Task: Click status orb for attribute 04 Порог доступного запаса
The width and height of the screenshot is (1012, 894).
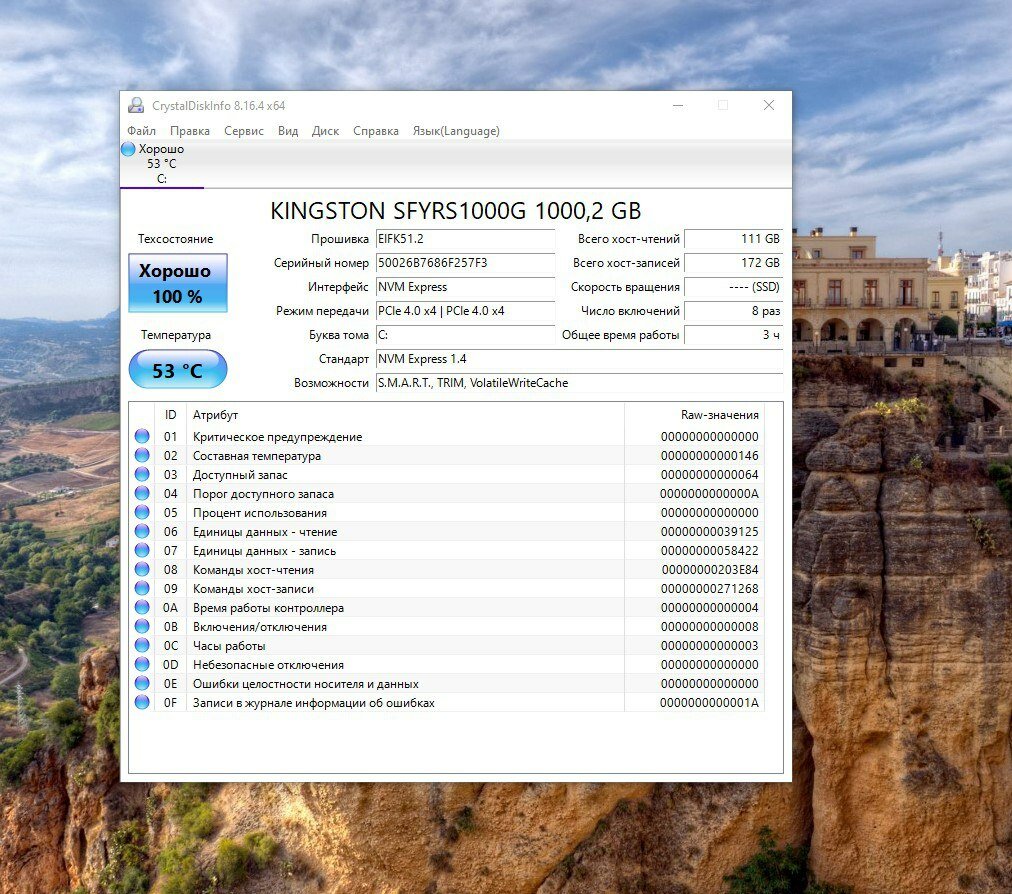Action: [x=142, y=493]
